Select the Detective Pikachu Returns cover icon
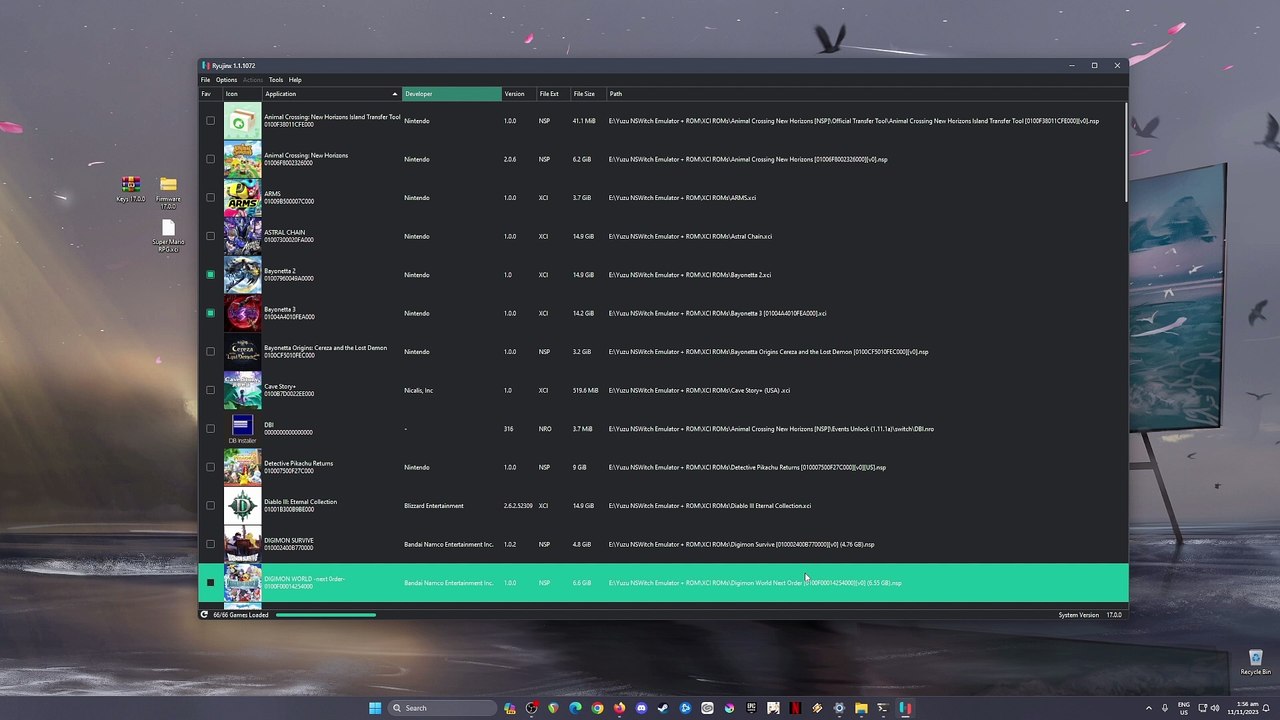The width and height of the screenshot is (1280, 720). point(242,467)
